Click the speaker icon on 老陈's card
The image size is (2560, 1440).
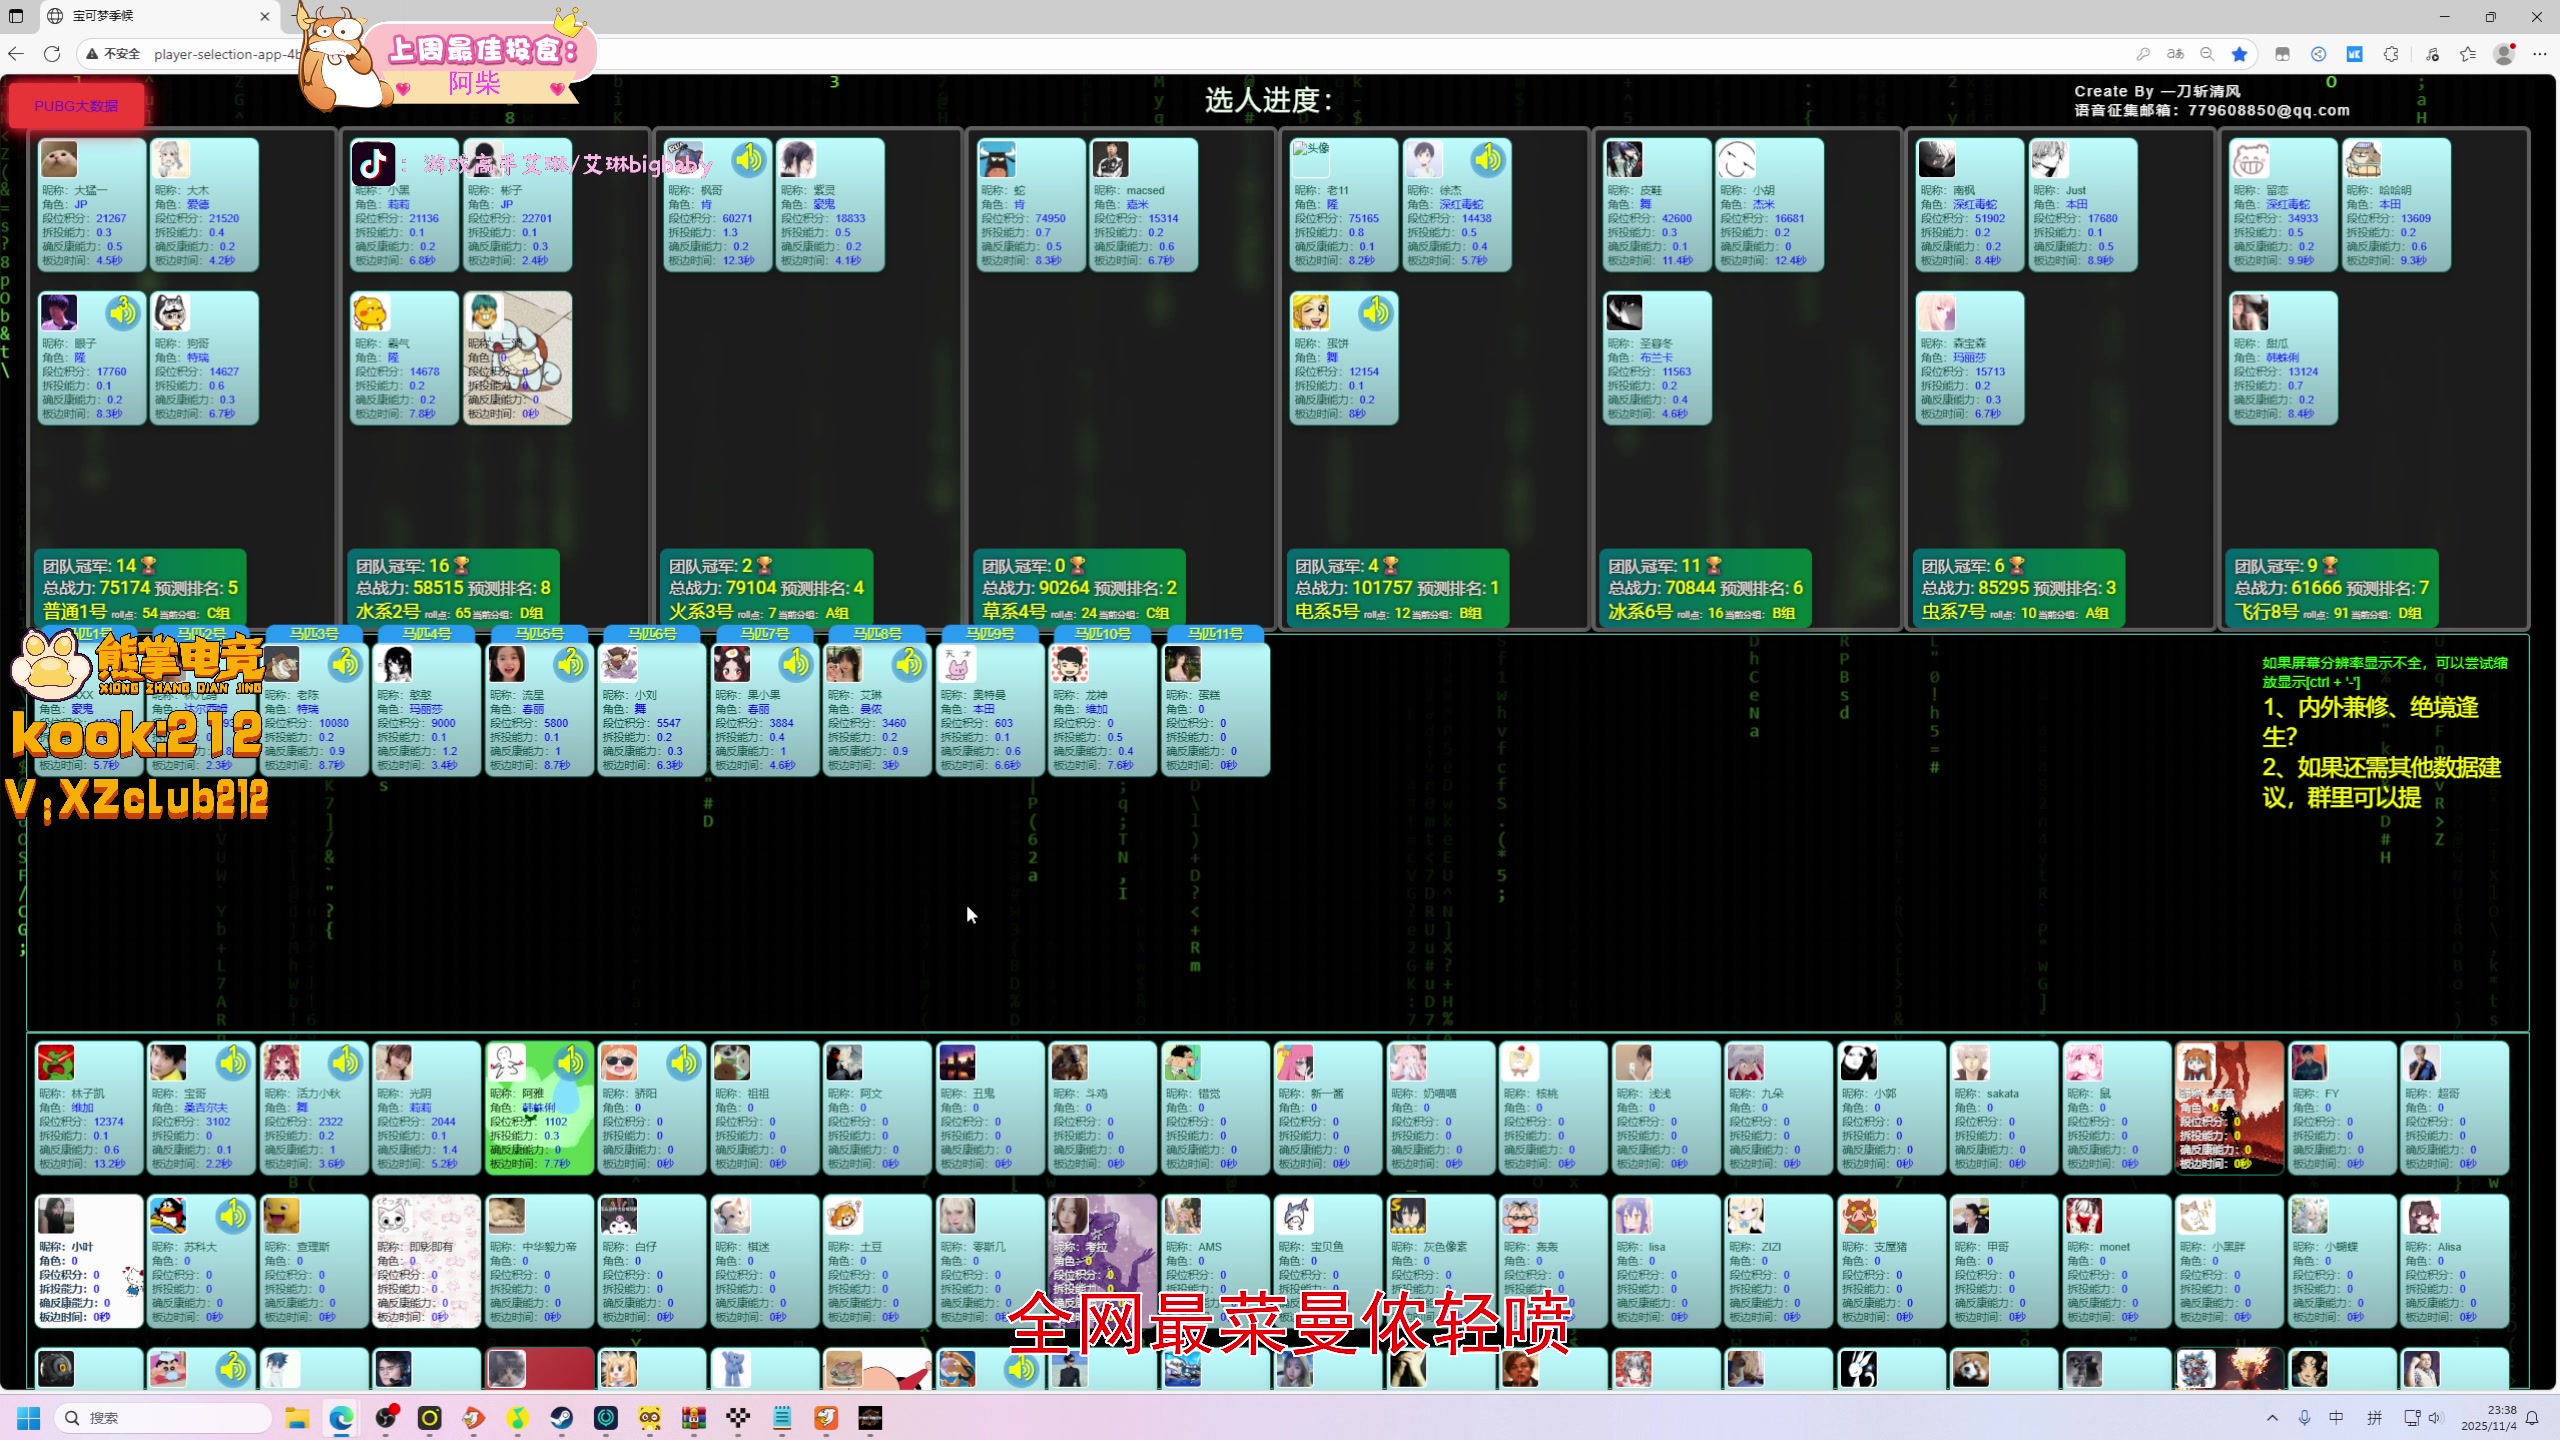point(345,663)
